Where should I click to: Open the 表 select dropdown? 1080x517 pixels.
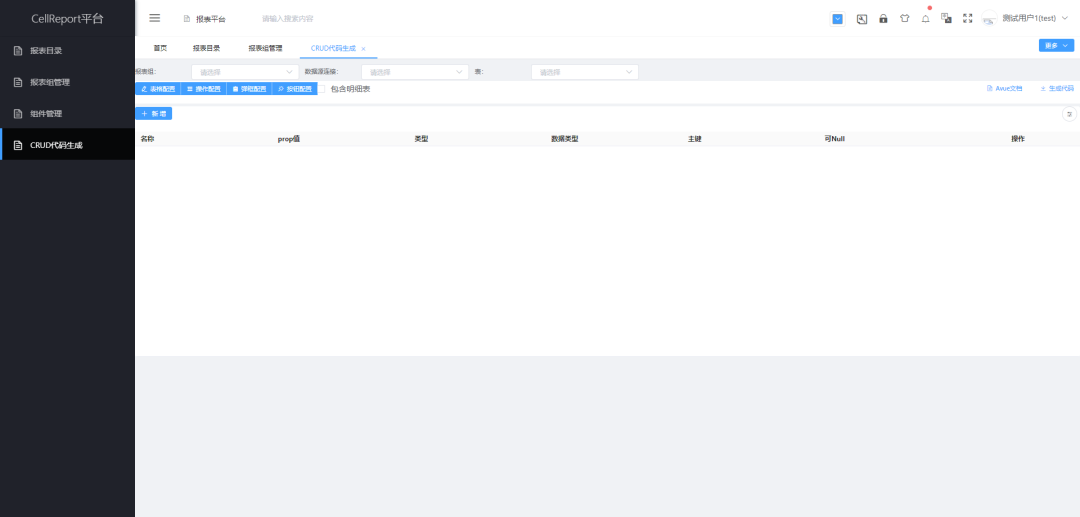(x=584, y=72)
